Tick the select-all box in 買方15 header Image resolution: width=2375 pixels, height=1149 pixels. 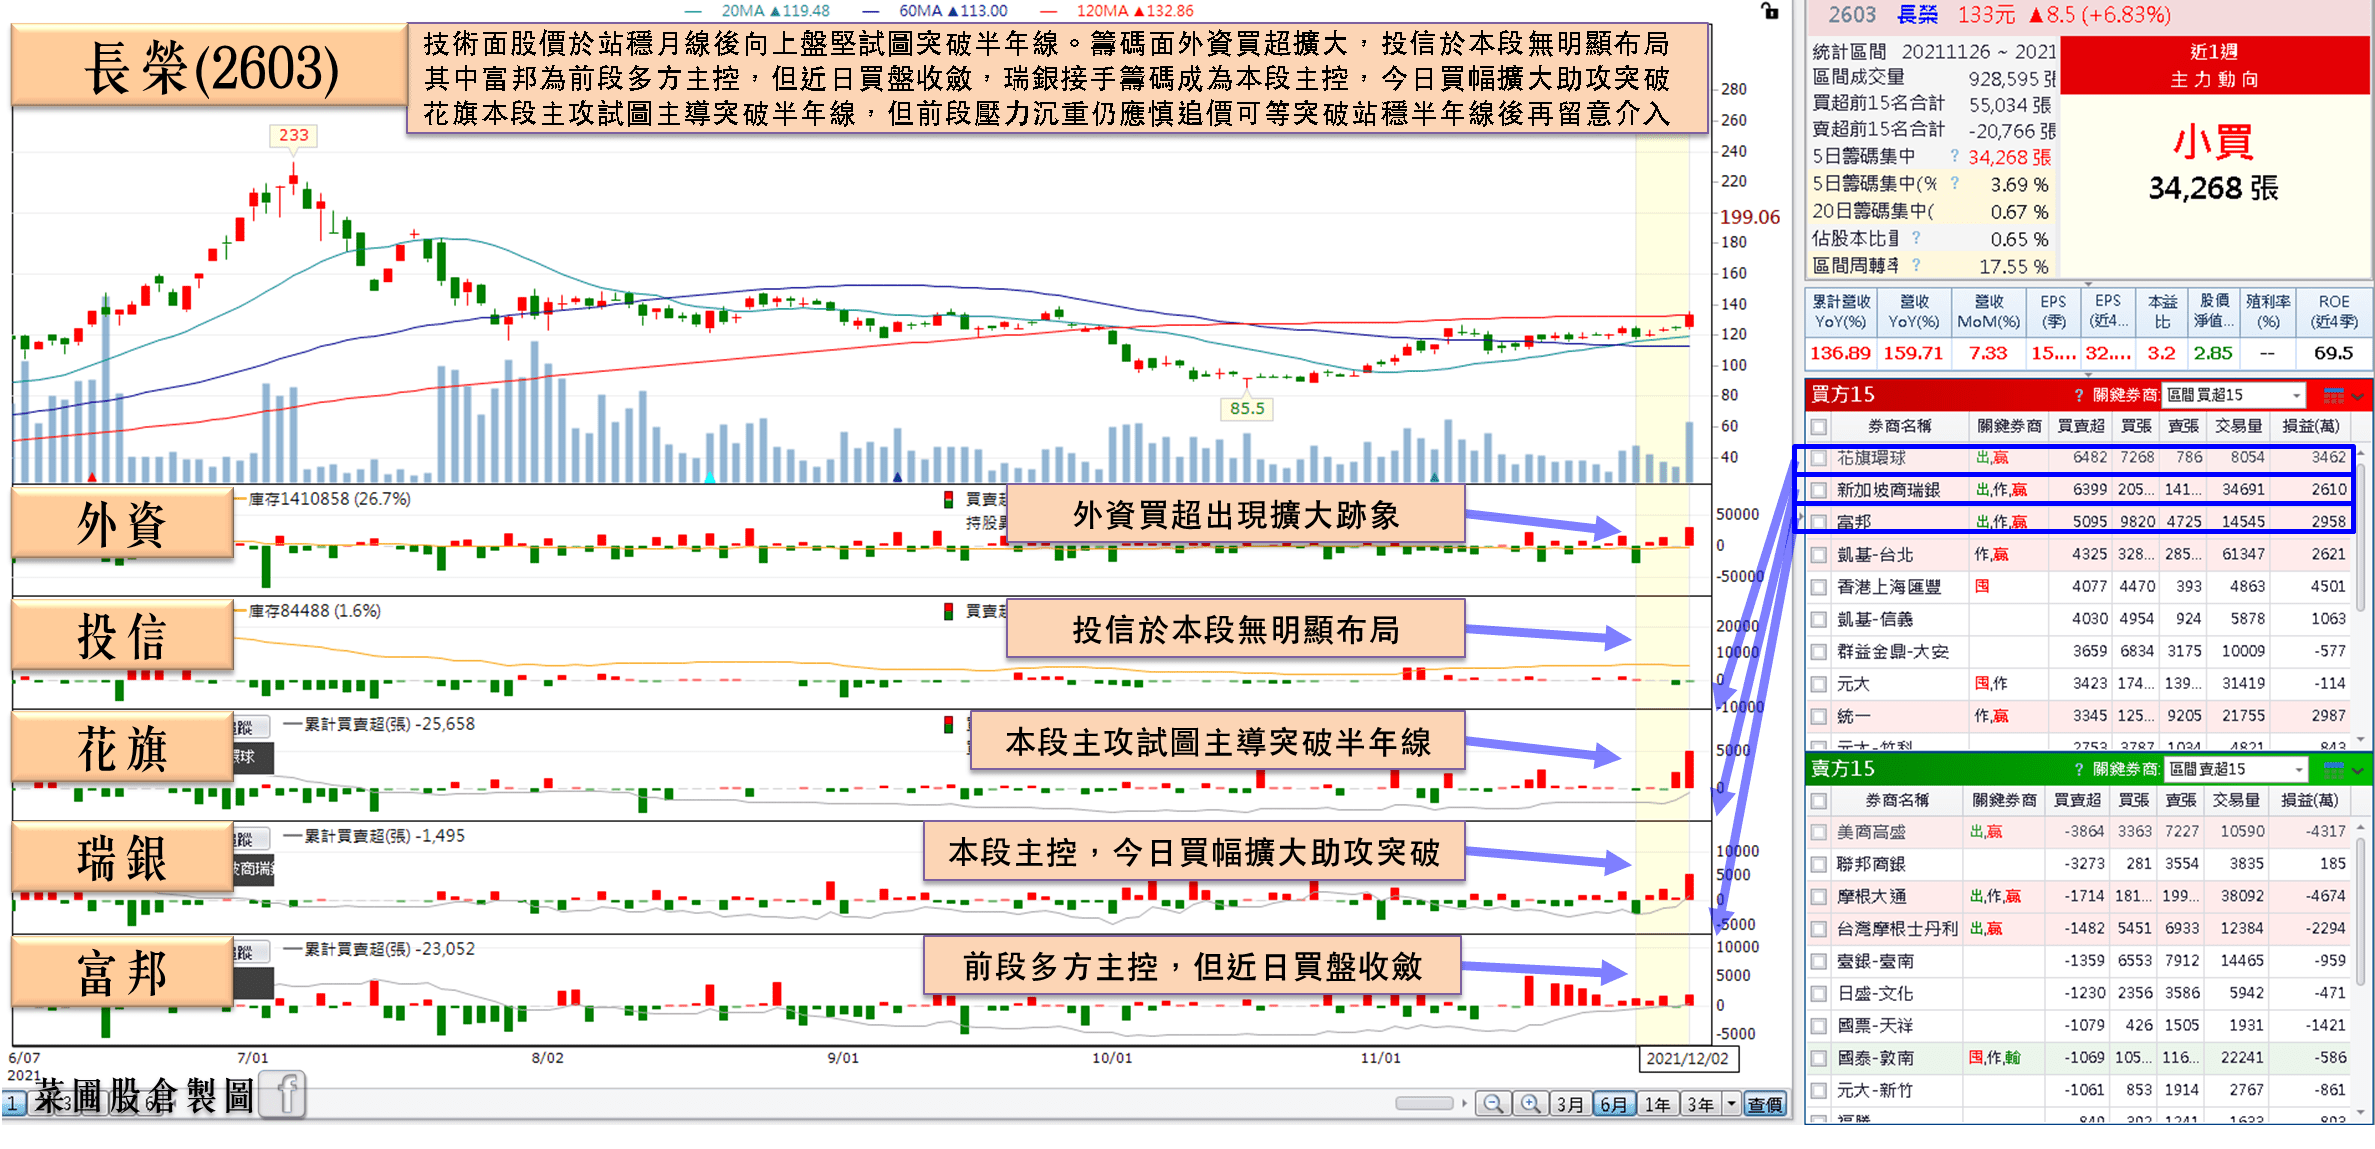tap(1819, 427)
